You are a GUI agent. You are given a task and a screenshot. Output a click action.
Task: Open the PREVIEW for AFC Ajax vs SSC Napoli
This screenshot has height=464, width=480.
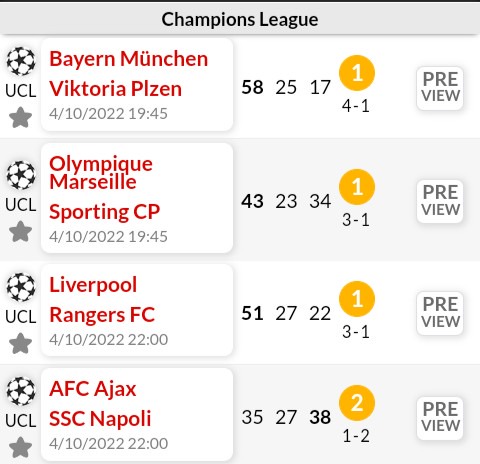(440, 418)
